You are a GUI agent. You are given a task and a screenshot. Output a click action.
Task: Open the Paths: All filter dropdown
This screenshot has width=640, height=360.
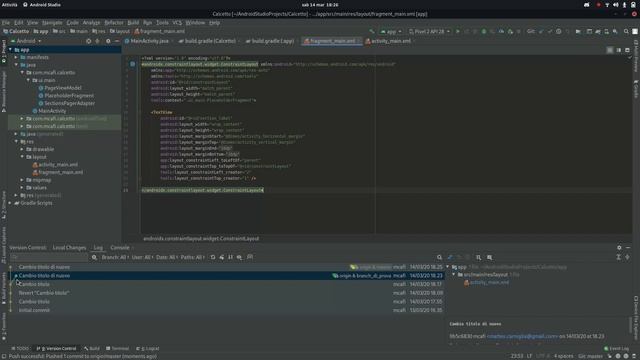click(192, 257)
